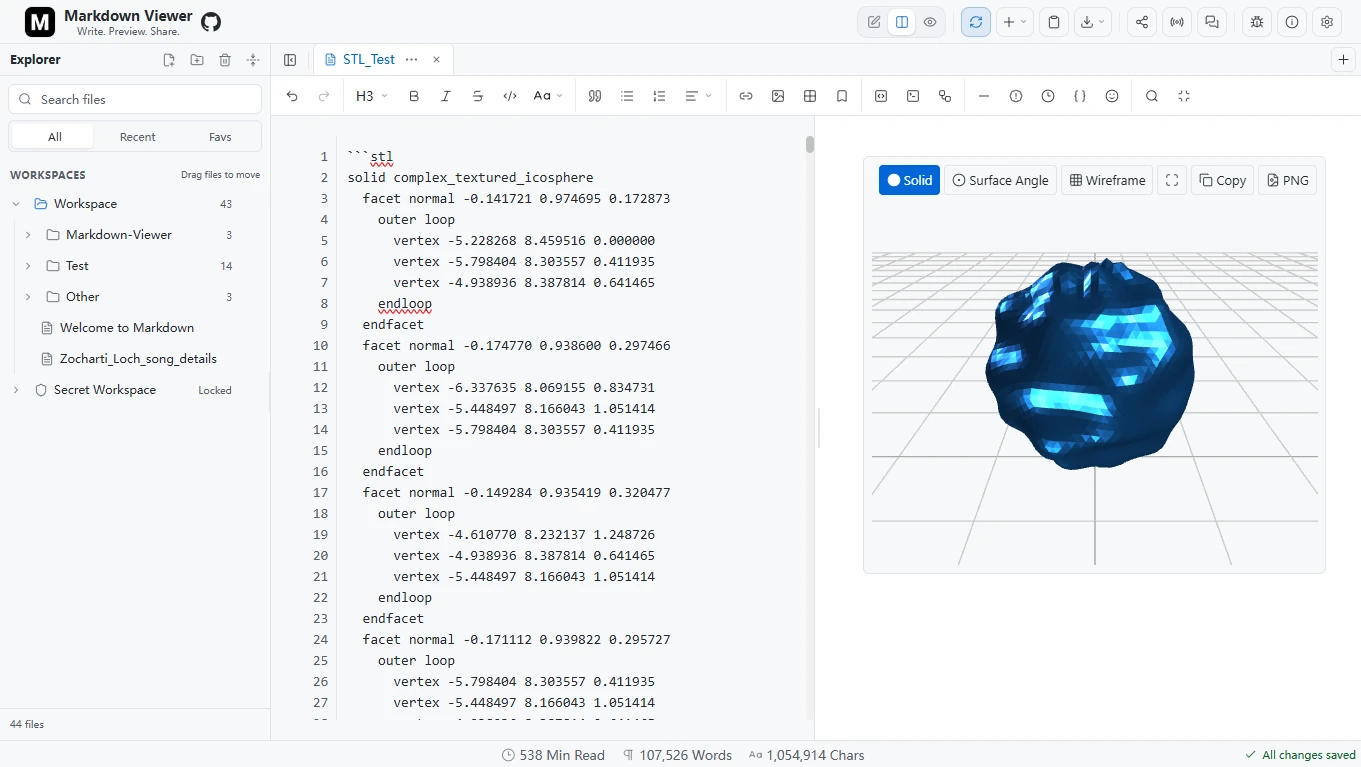Click the share icon

[x=1142, y=22]
